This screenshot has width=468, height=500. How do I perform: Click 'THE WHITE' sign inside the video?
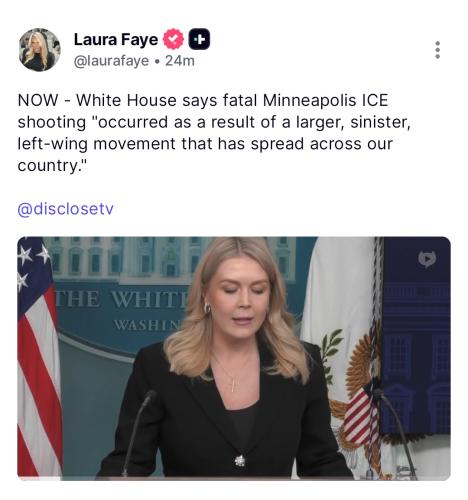point(122,299)
